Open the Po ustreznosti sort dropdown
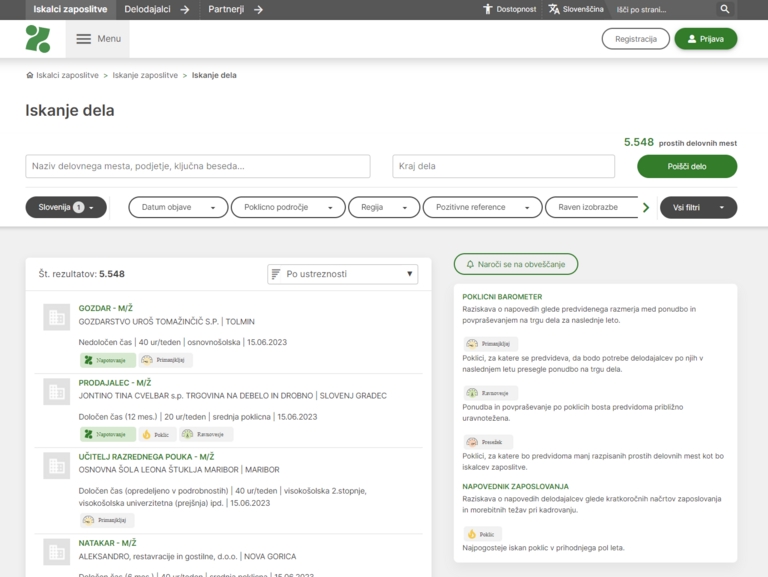Screen dimensions: 768x577 point(343,273)
